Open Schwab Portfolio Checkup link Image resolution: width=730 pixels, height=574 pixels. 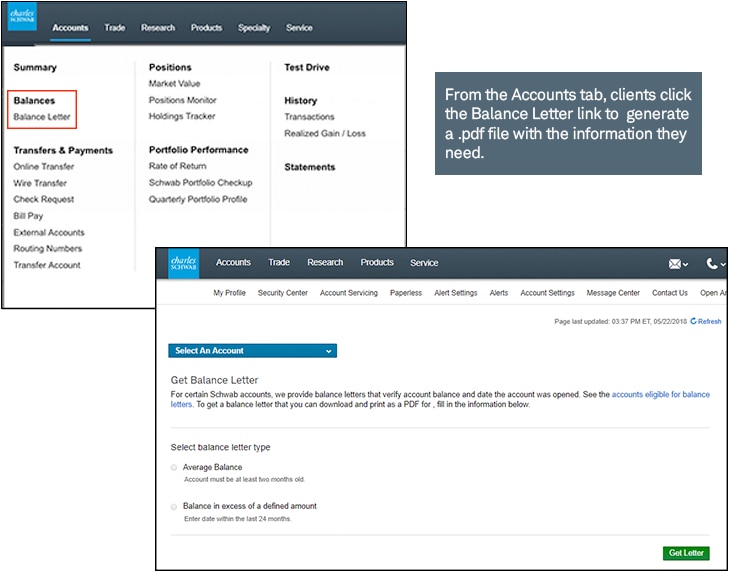pos(201,183)
